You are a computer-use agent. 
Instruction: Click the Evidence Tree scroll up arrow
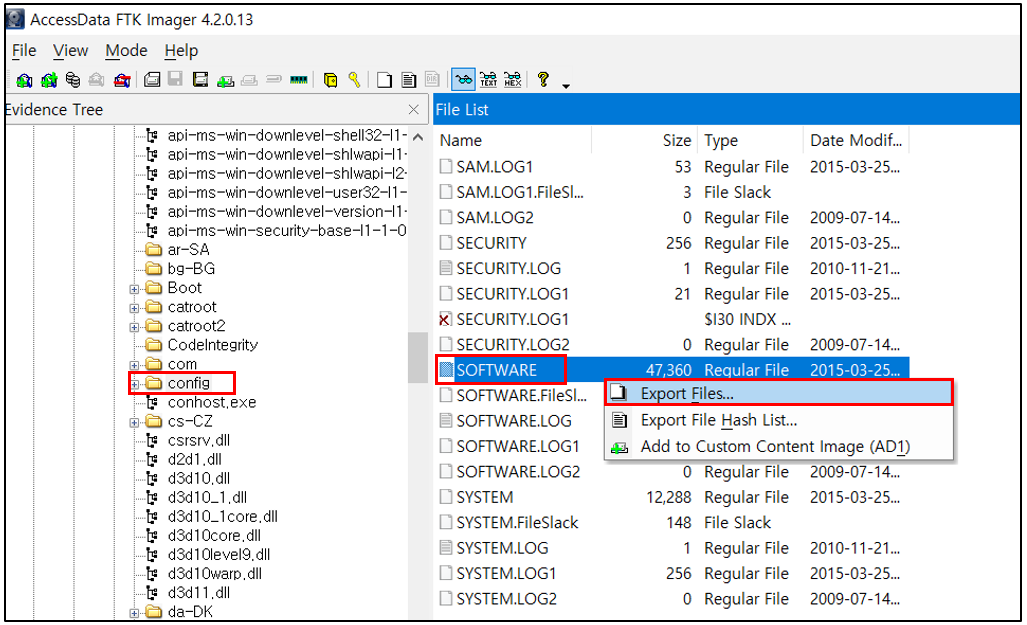pyautogui.click(x=418, y=138)
